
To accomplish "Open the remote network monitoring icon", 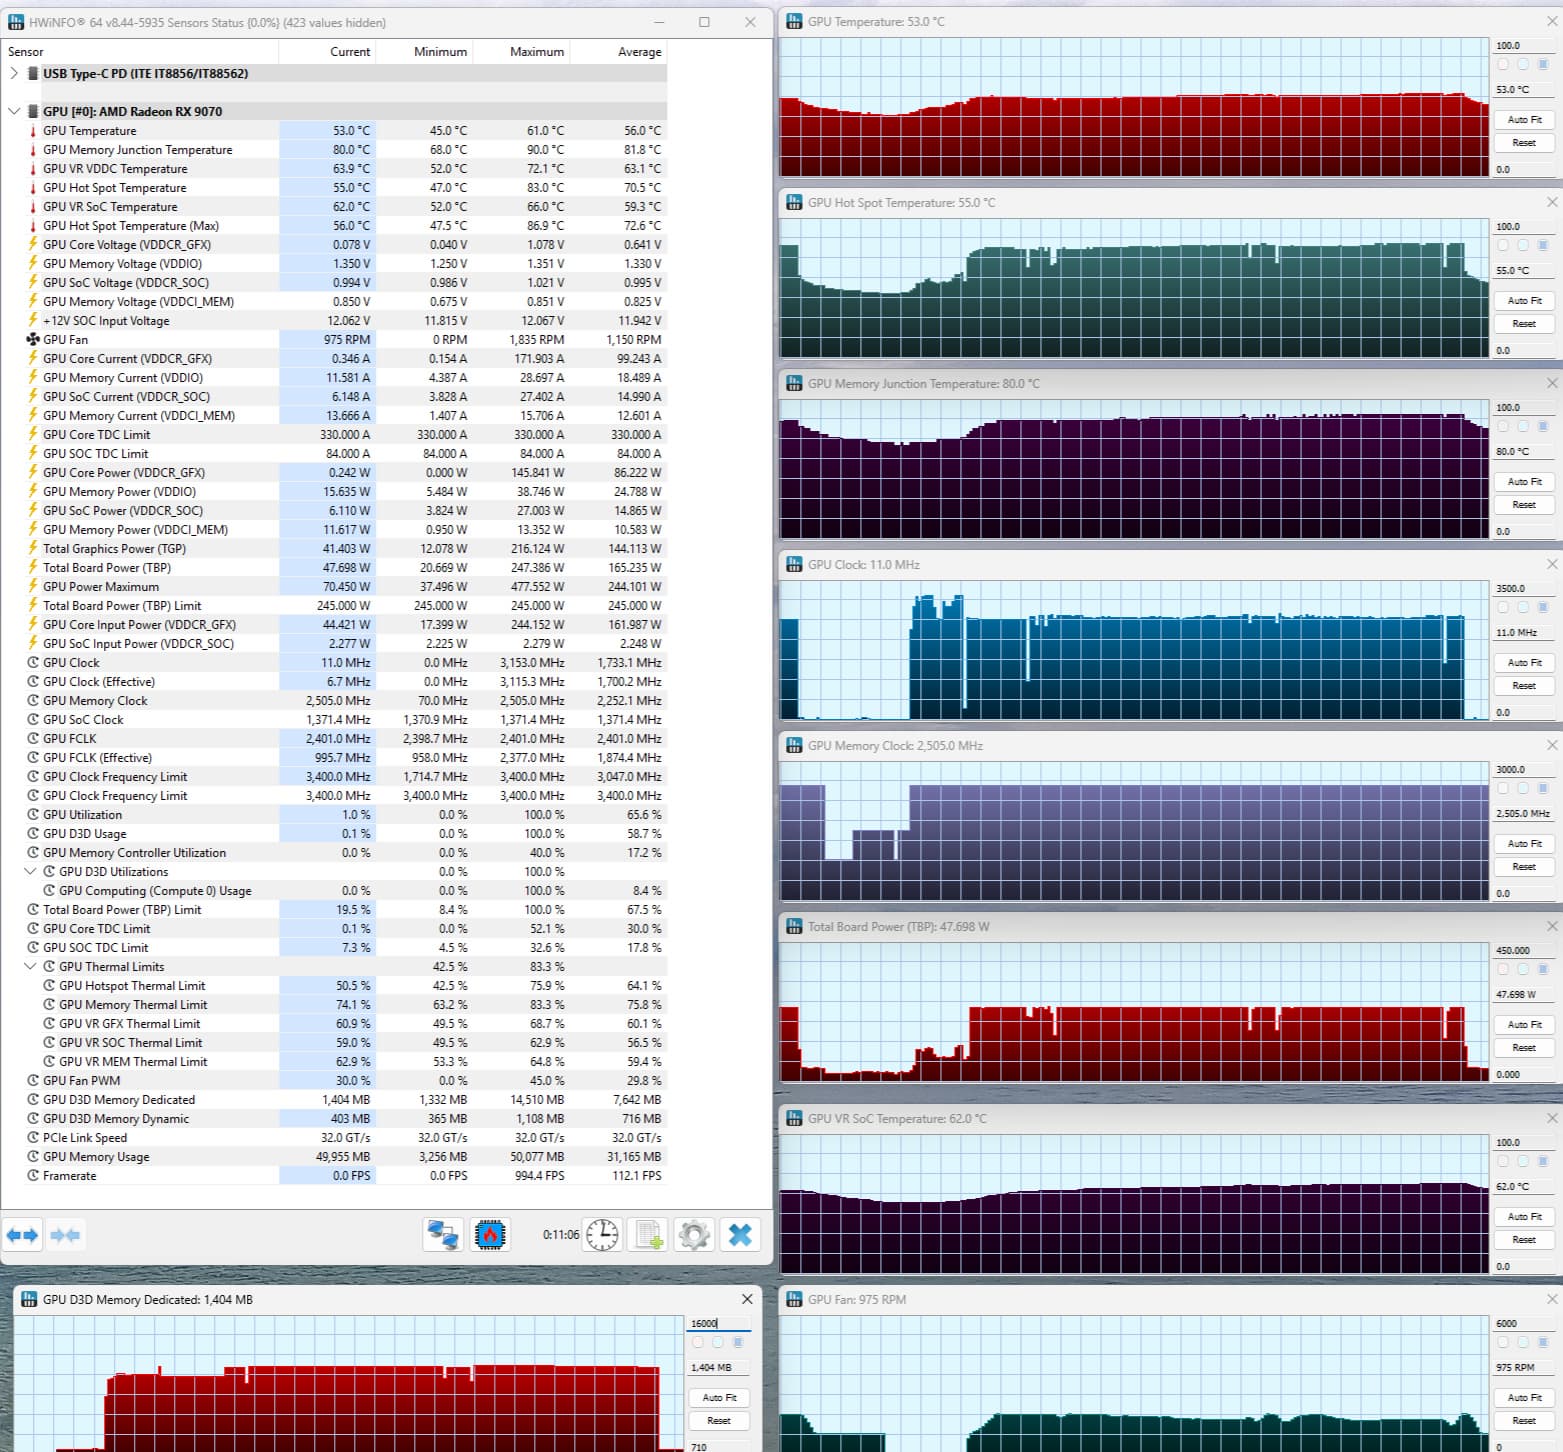I will click(x=443, y=1235).
